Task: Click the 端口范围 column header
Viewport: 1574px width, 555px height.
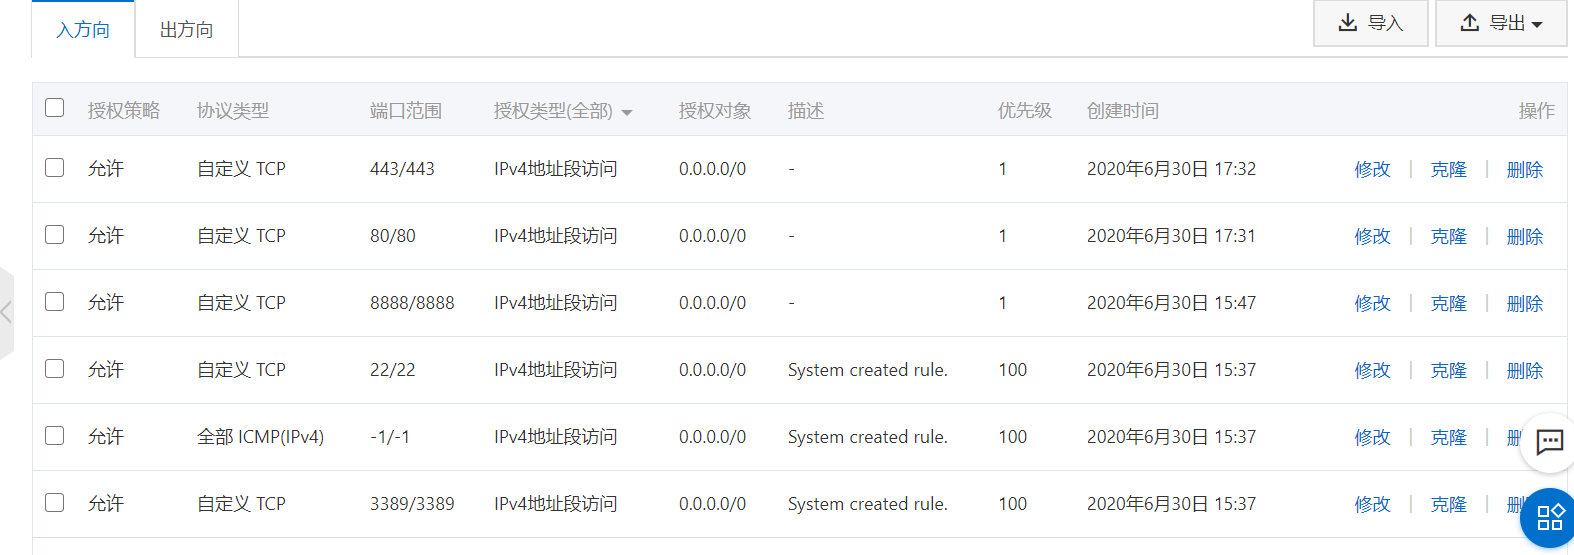Action: (406, 111)
